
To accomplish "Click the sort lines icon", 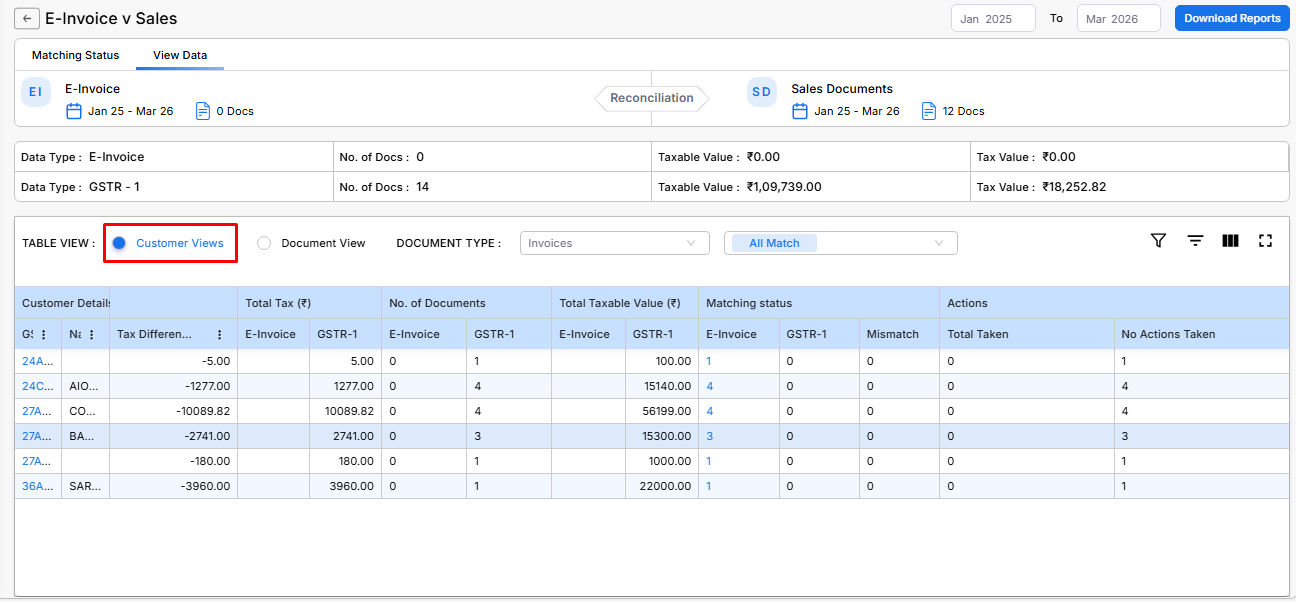I will (1195, 241).
